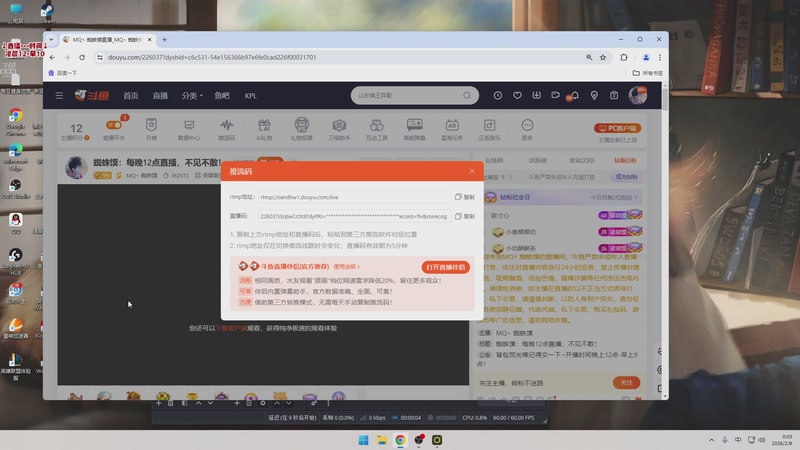Viewport: 800px width, 450px height.
Task: Open 所有书签 folder
Action: click(x=647, y=73)
